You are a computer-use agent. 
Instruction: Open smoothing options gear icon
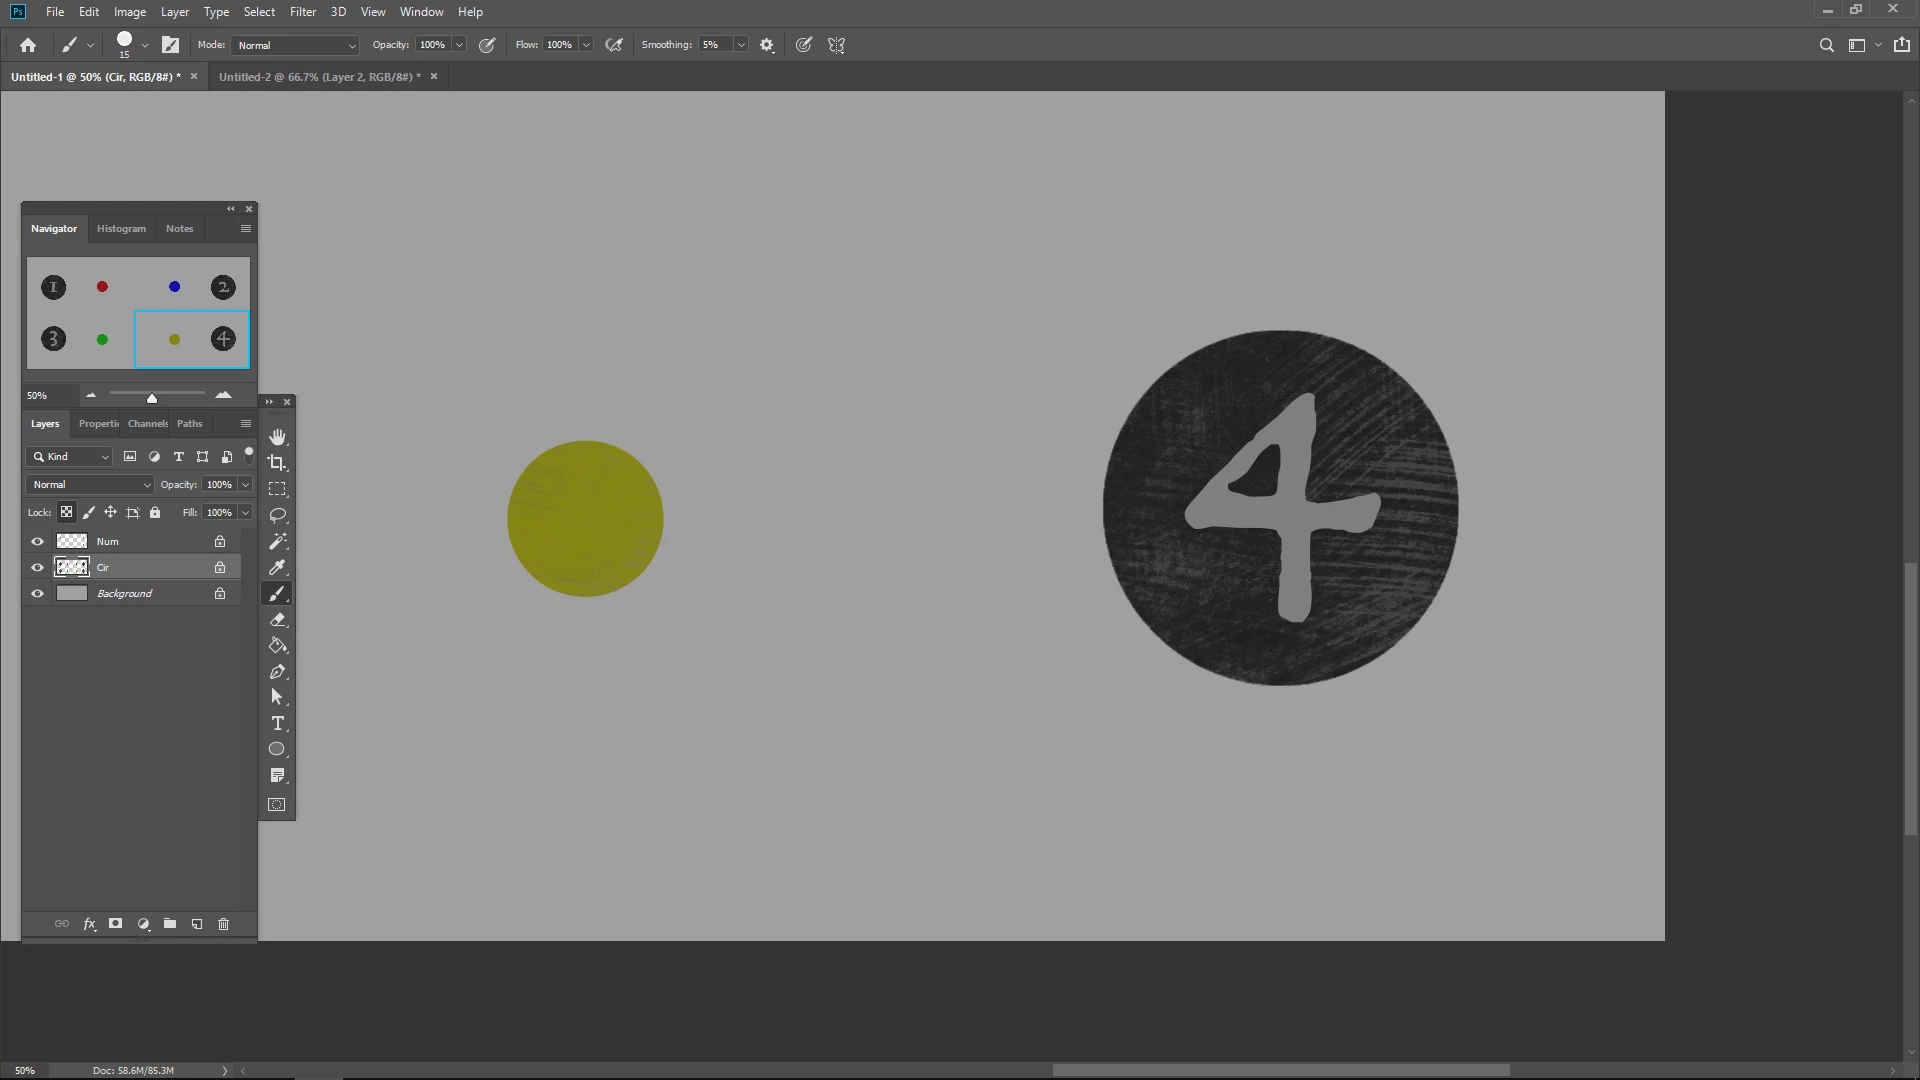point(767,45)
